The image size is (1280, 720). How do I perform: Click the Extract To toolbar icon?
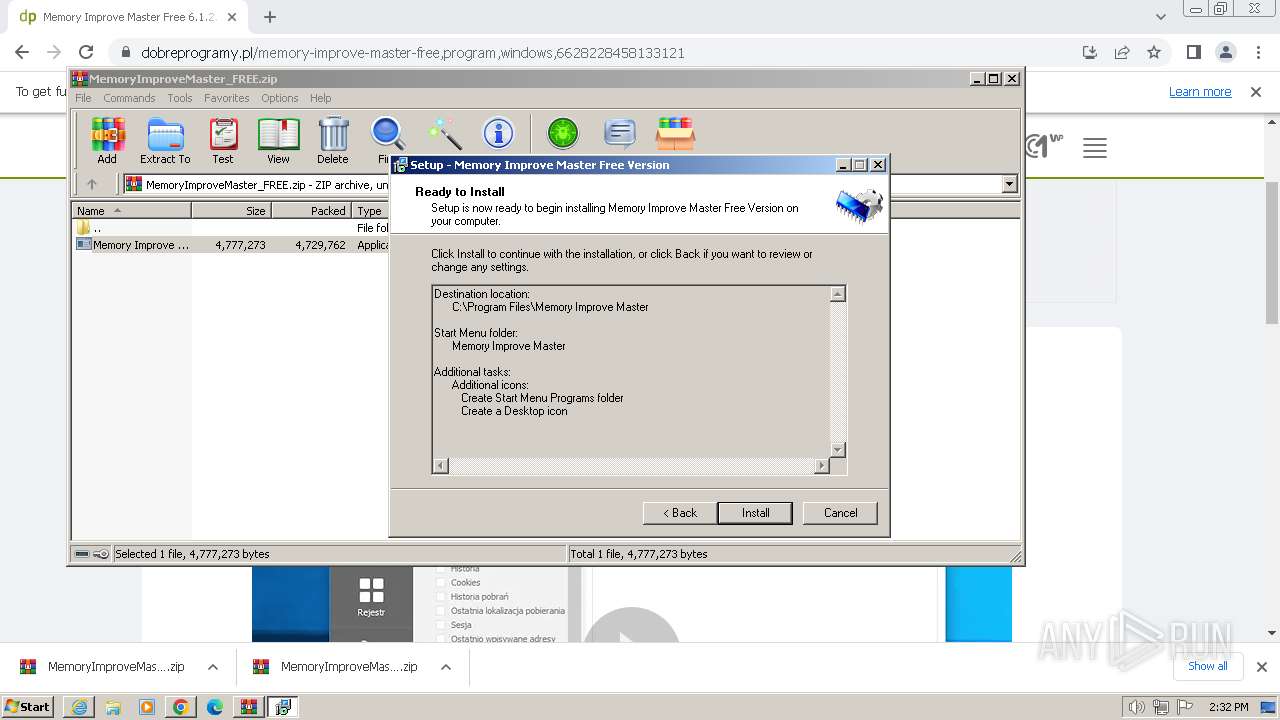coord(165,141)
